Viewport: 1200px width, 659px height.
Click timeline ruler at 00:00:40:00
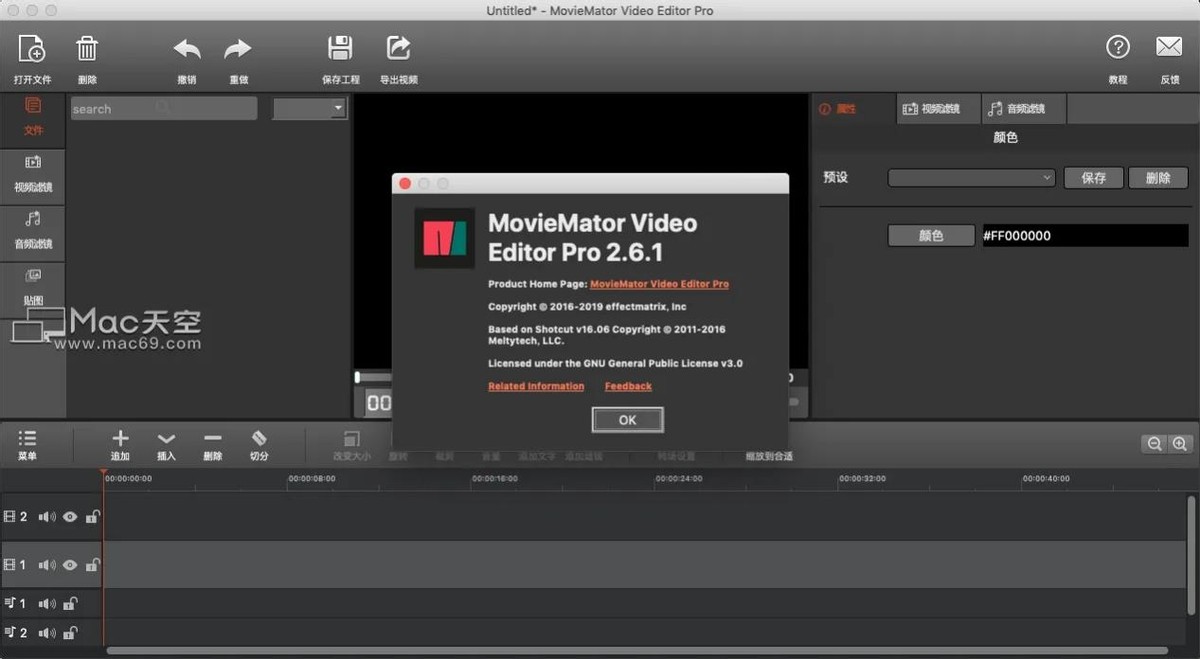pyautogui.click(x=1046, y=479)
